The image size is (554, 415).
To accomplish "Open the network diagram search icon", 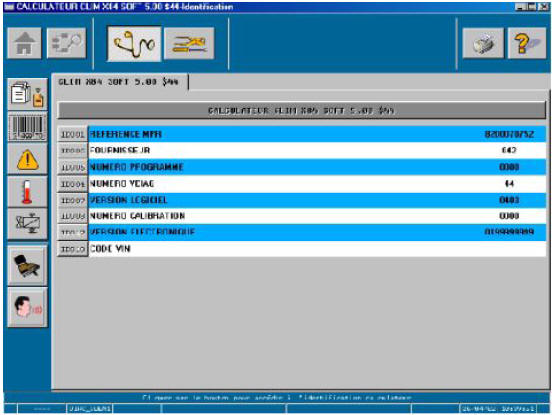I will (x=66, y=43).
